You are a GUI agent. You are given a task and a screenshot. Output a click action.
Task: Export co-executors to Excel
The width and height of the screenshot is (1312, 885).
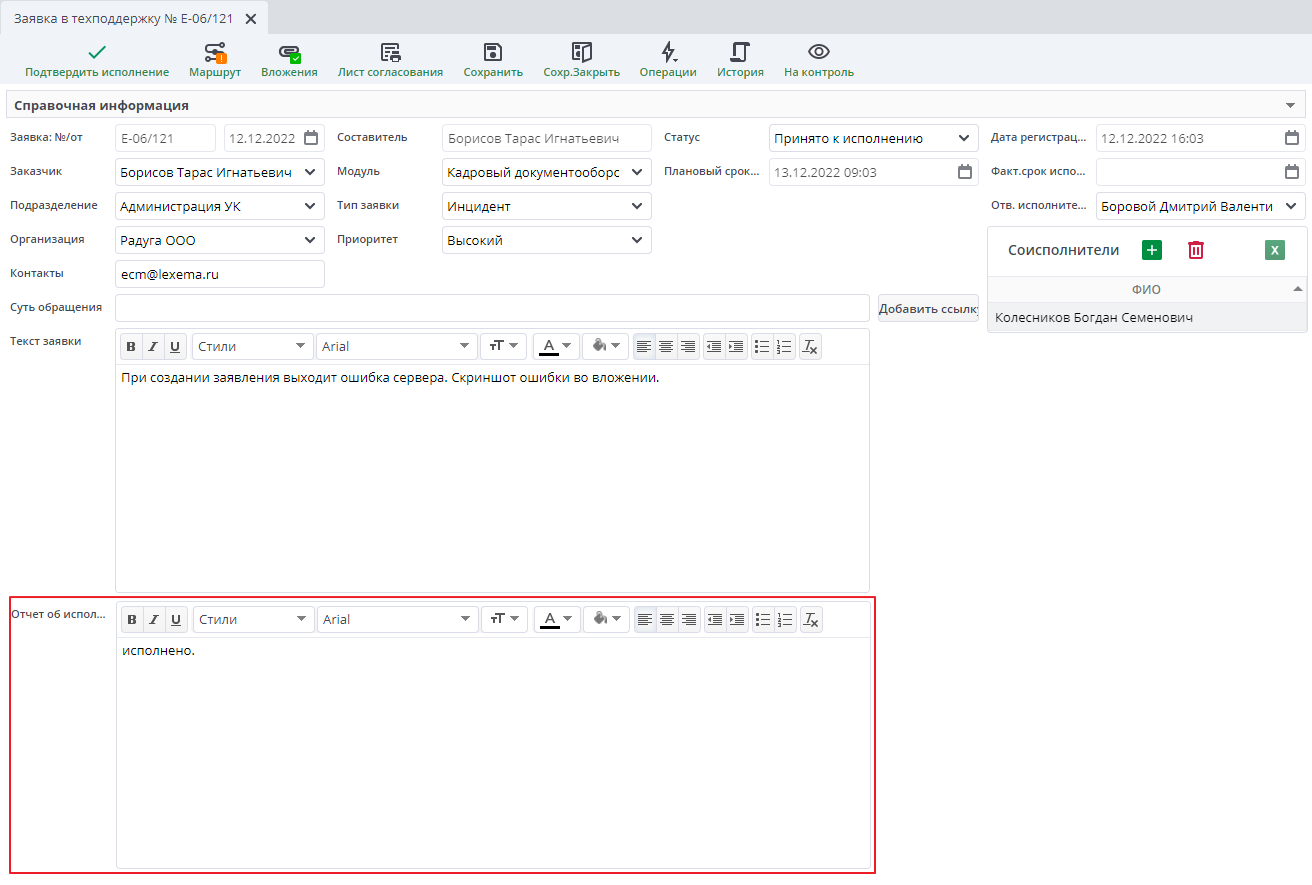tap(1275, 250)
